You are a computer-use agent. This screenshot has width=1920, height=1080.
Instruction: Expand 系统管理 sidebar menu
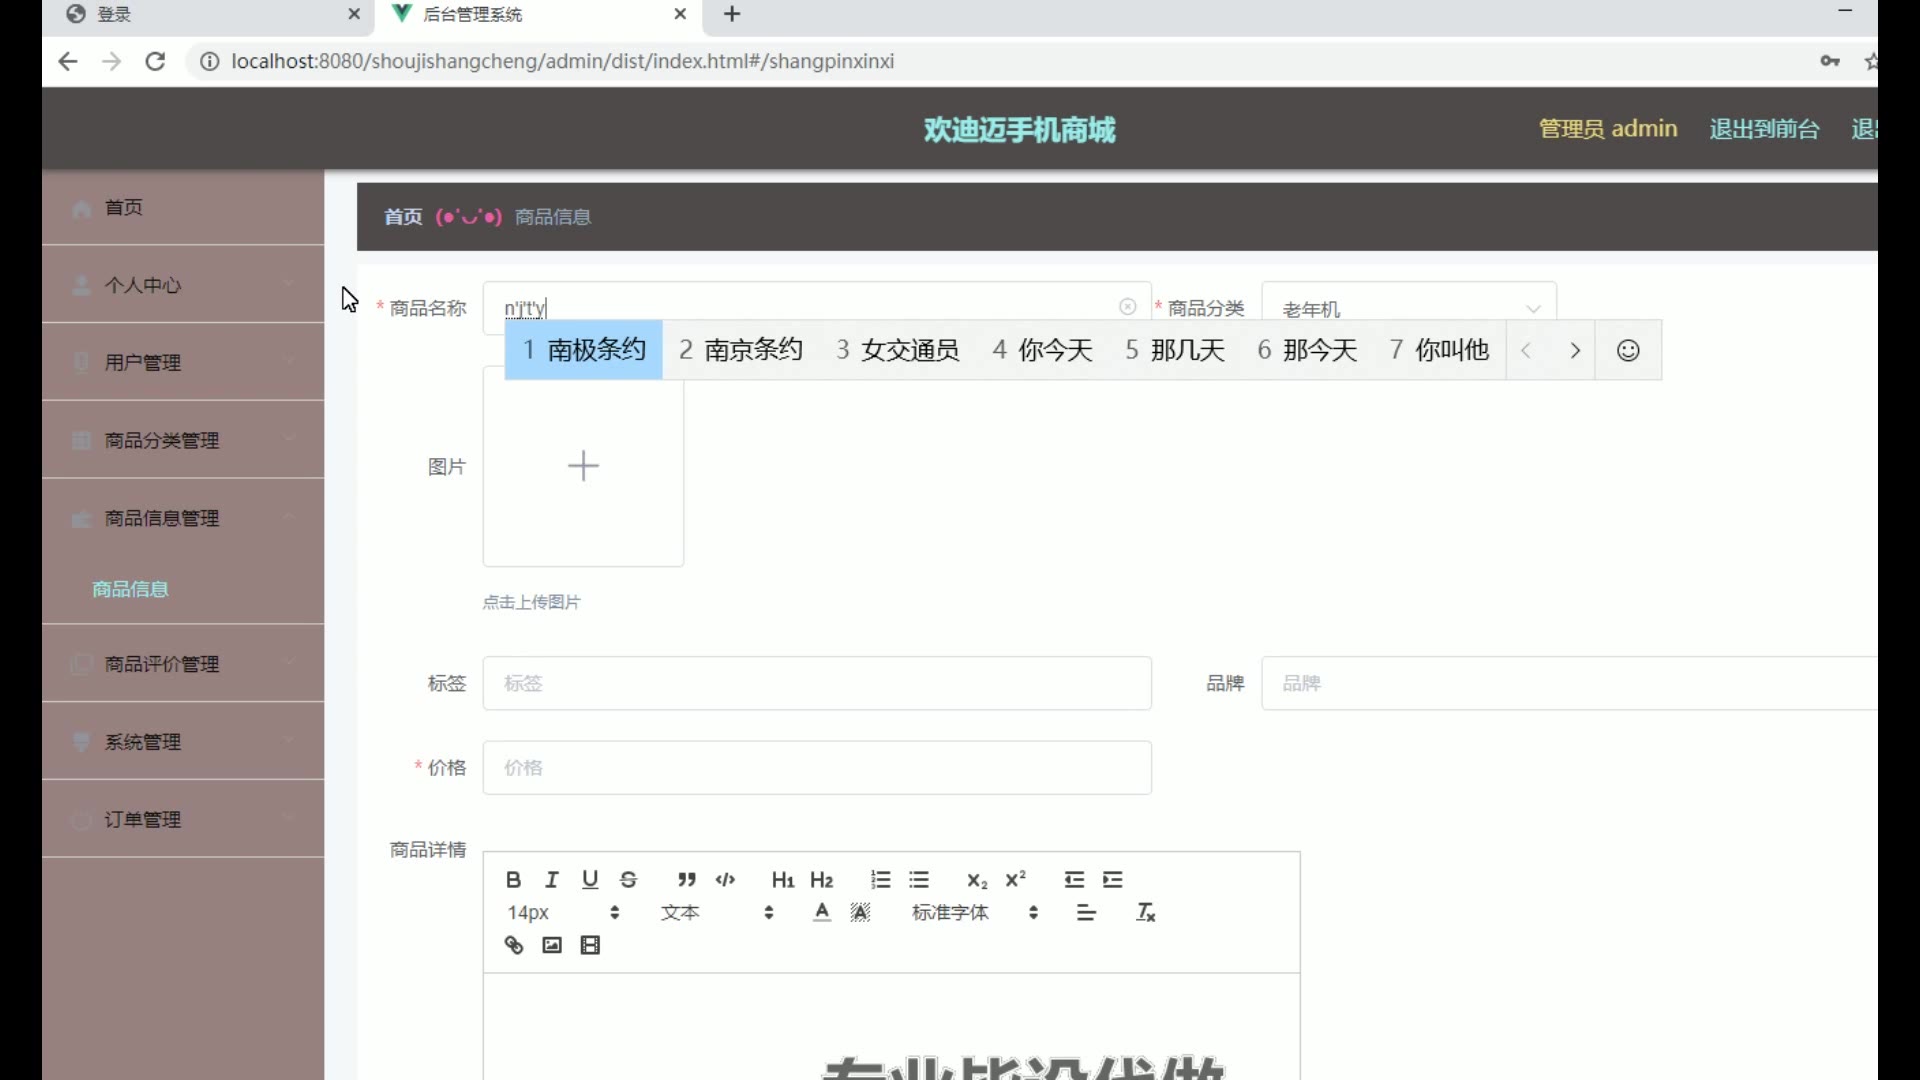183,742
